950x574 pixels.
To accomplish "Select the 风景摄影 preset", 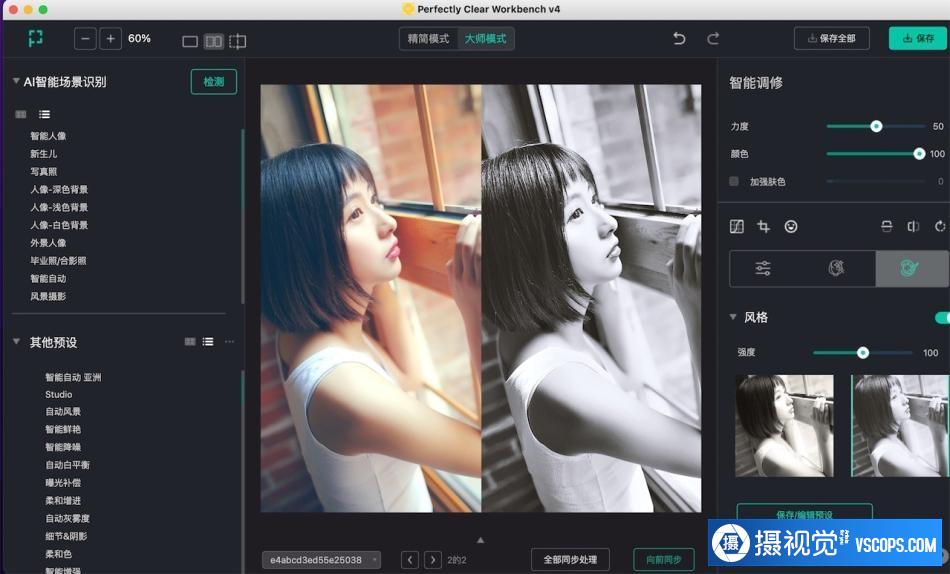I will click(48, 296).
